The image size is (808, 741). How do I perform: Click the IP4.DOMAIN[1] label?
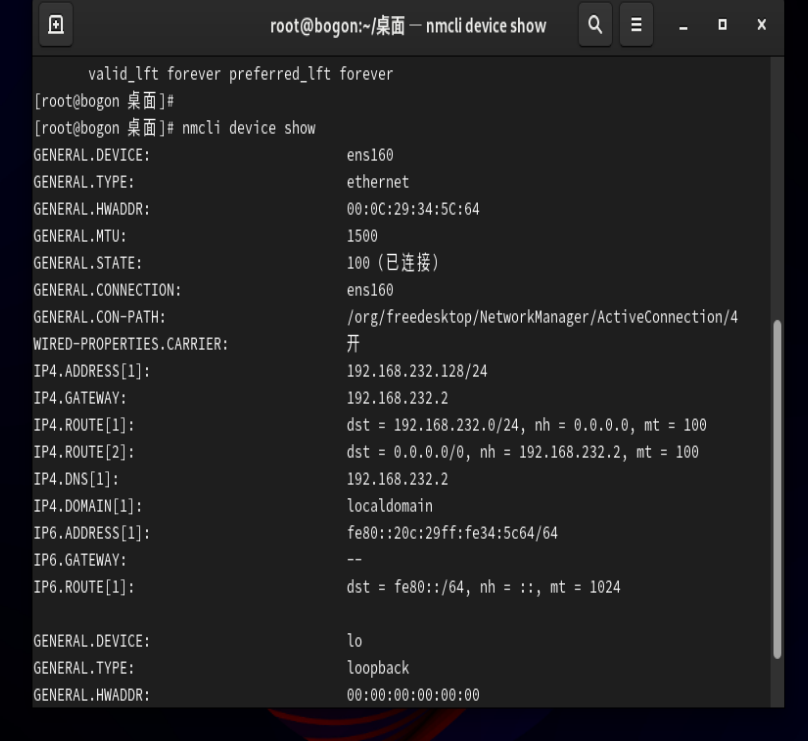pyautogui.click(x=88, y=506)
